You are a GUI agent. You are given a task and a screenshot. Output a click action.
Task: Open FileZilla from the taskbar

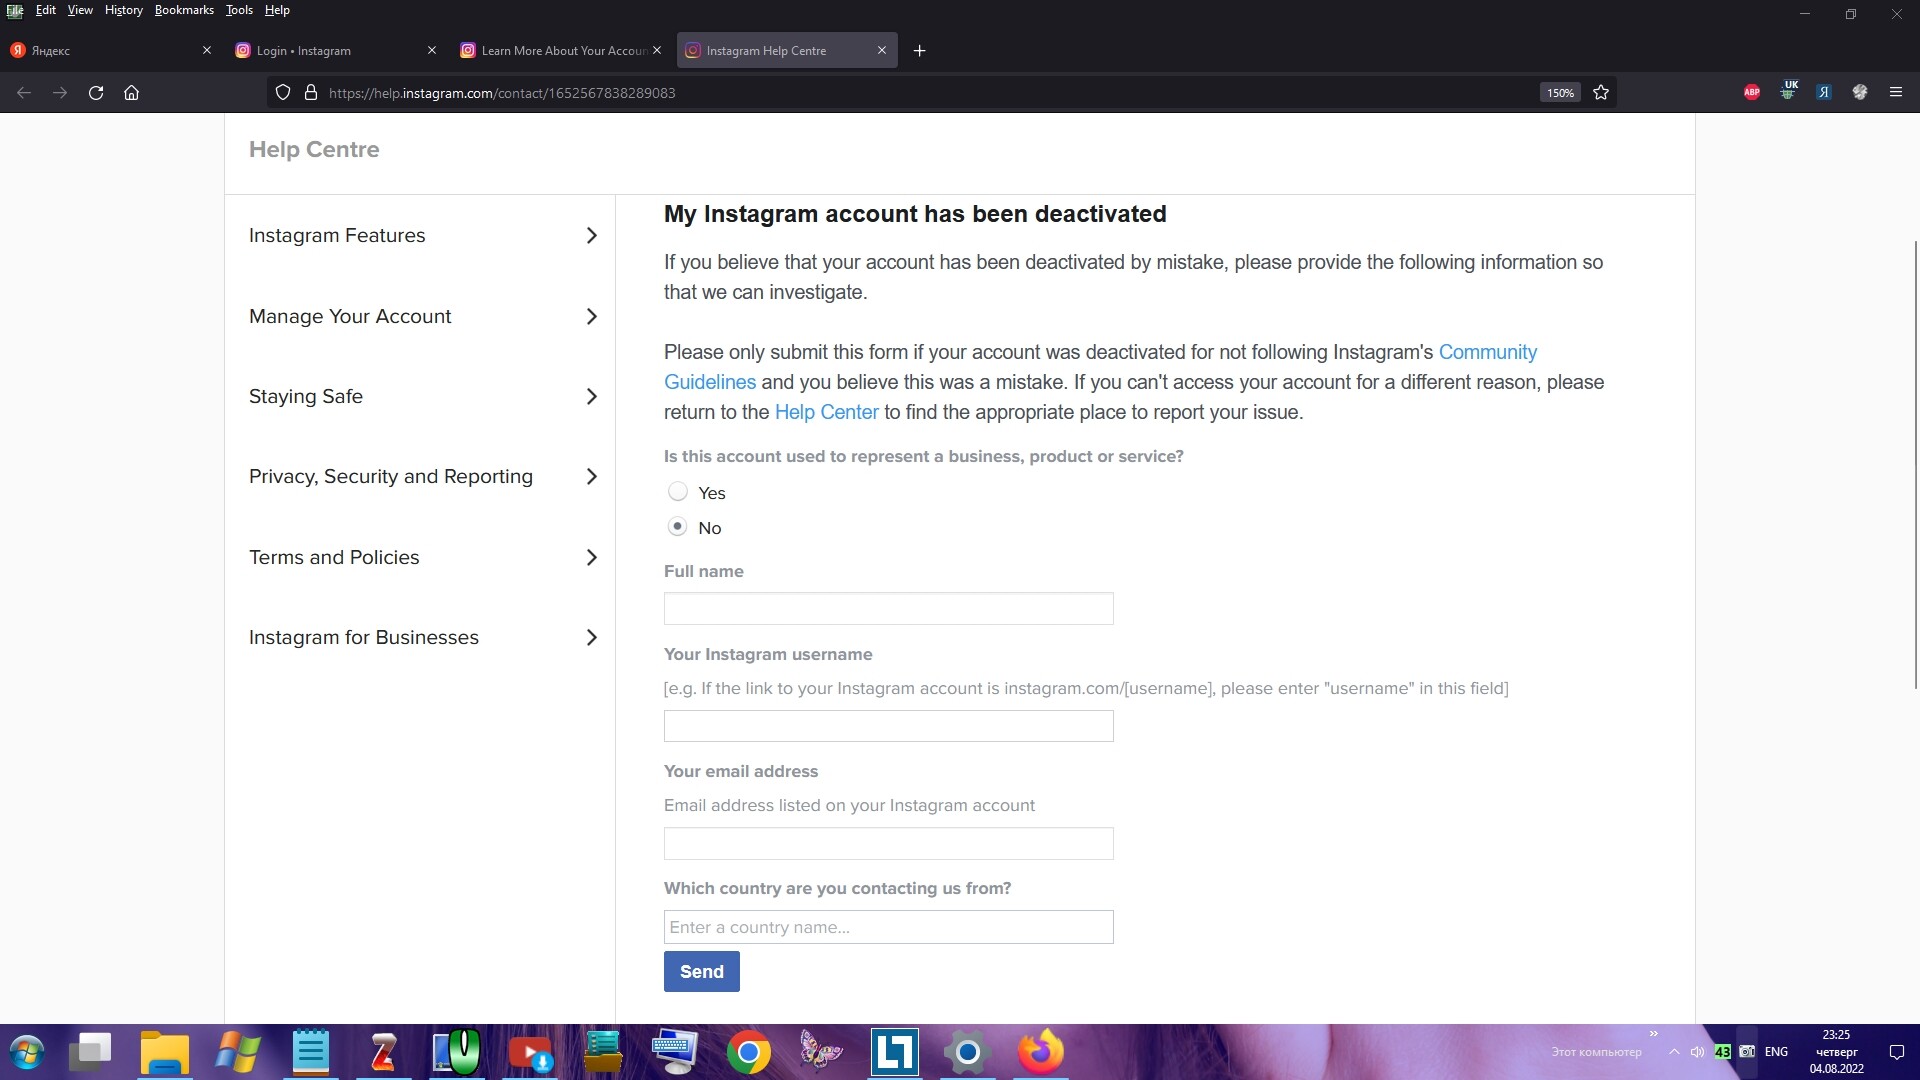[x=384, y=1052]
